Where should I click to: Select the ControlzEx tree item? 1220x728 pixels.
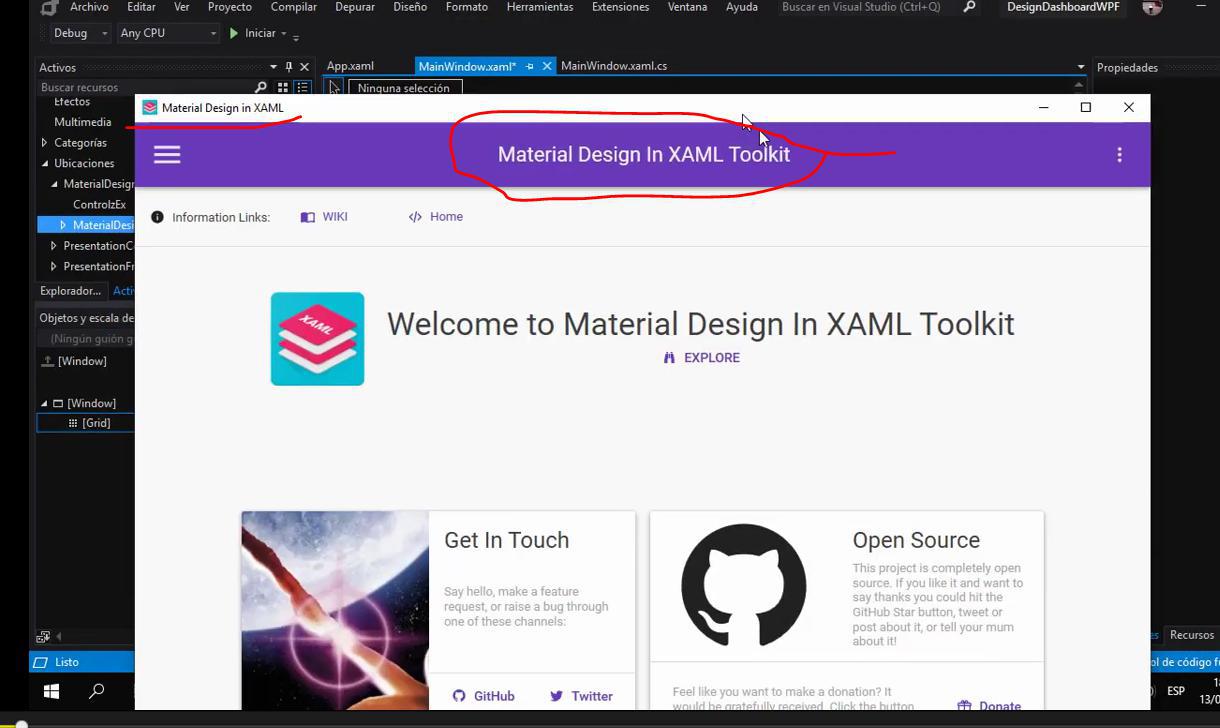point(99,205)
